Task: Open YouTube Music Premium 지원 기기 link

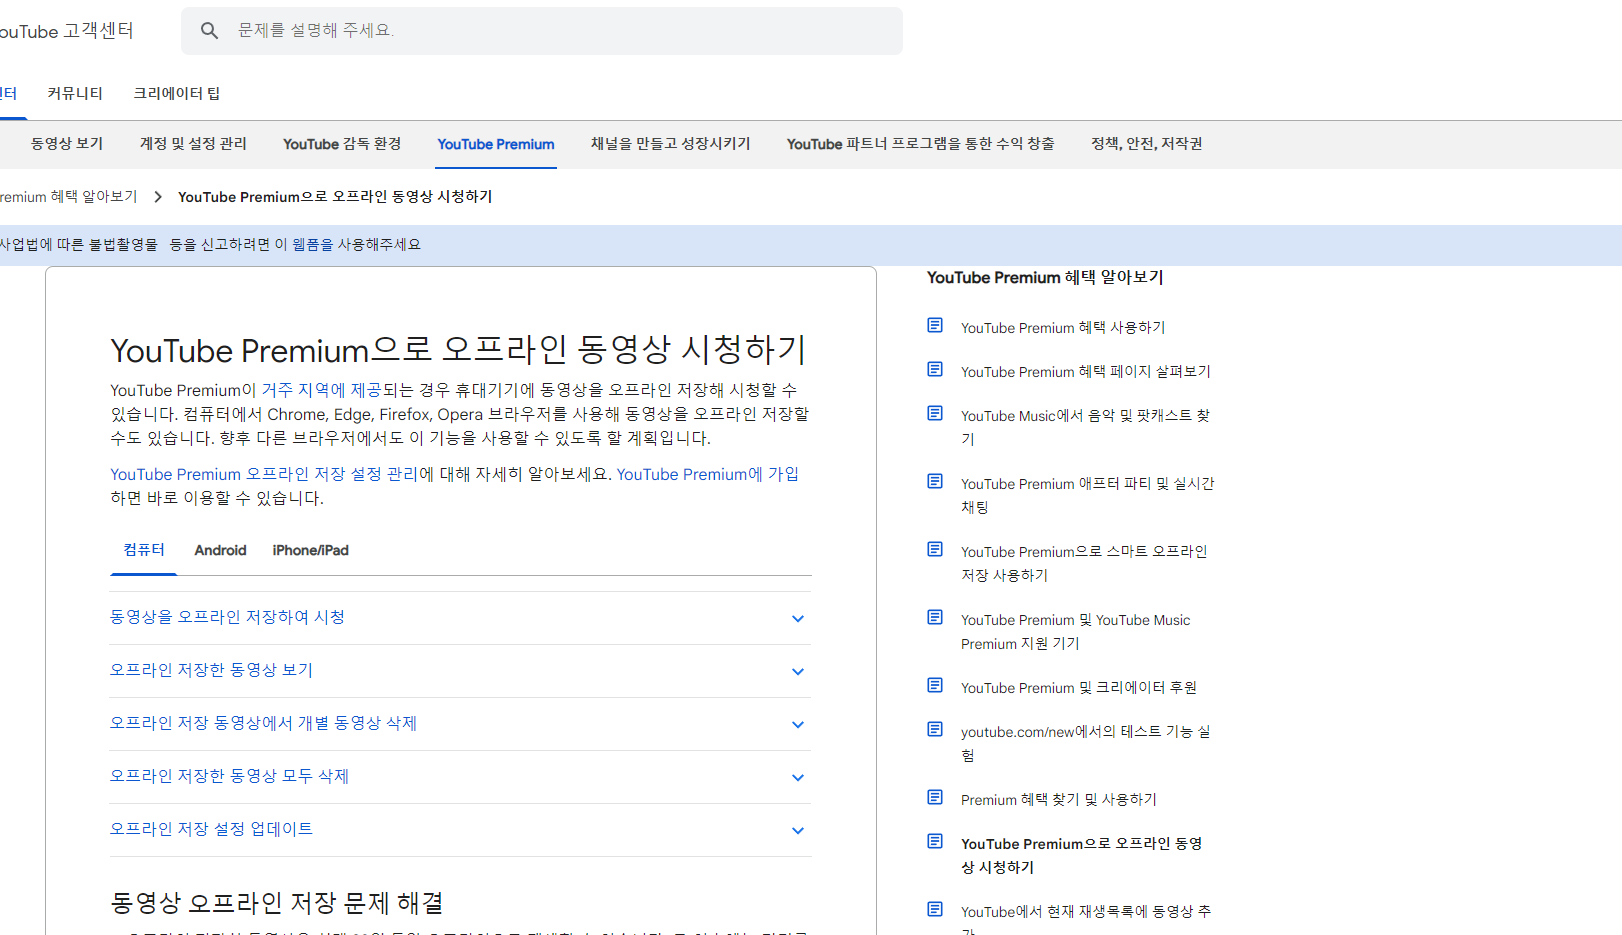Action: point(1076,632)
